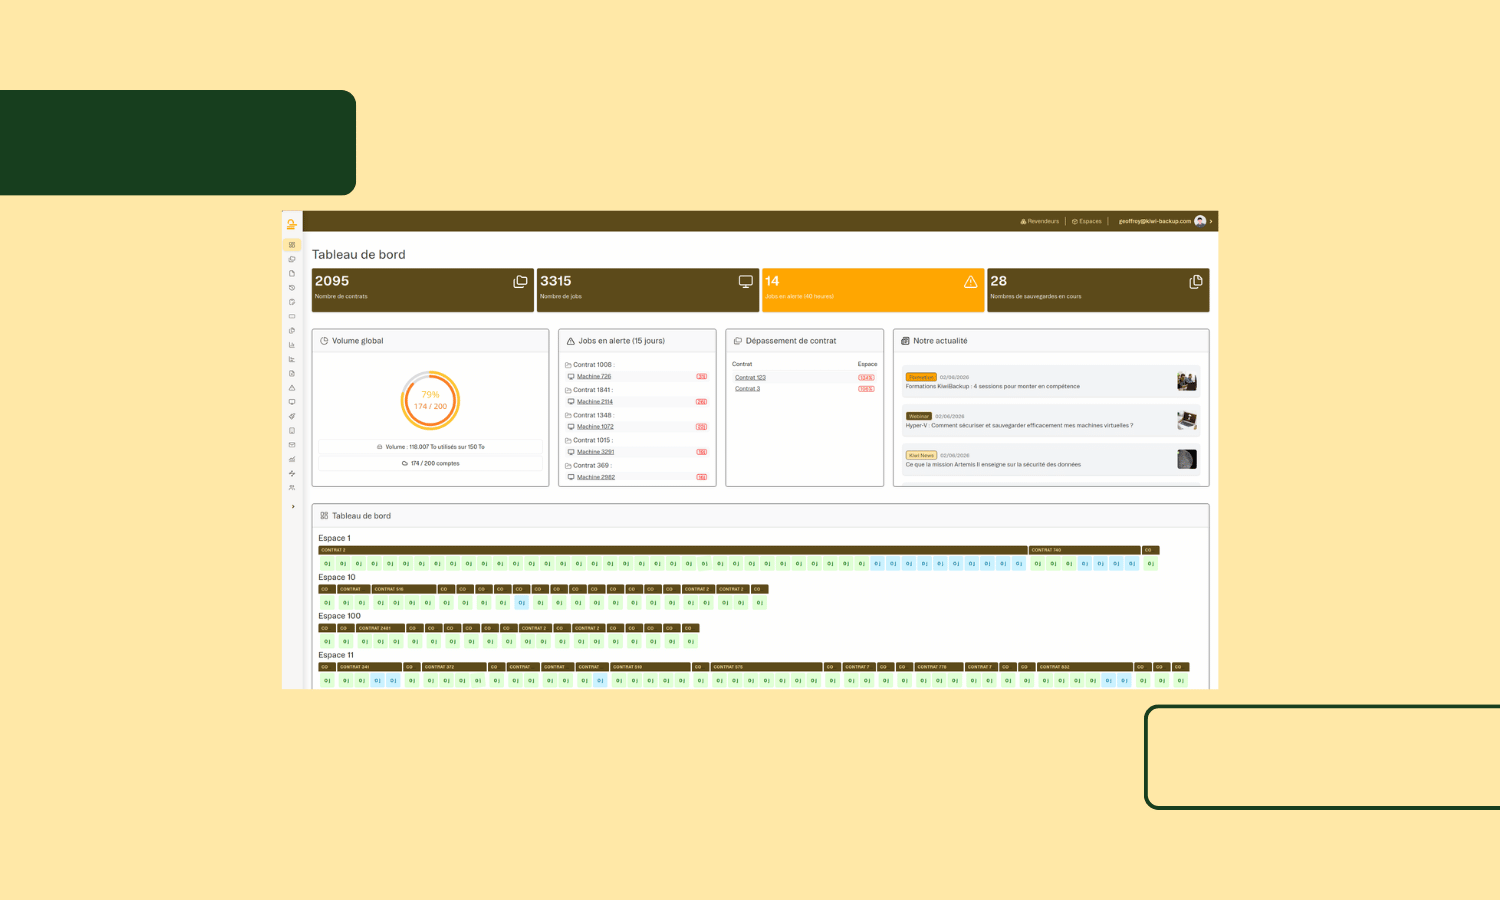Open the Contrat 3 link
1500x900 pixels.
[747, 389]
